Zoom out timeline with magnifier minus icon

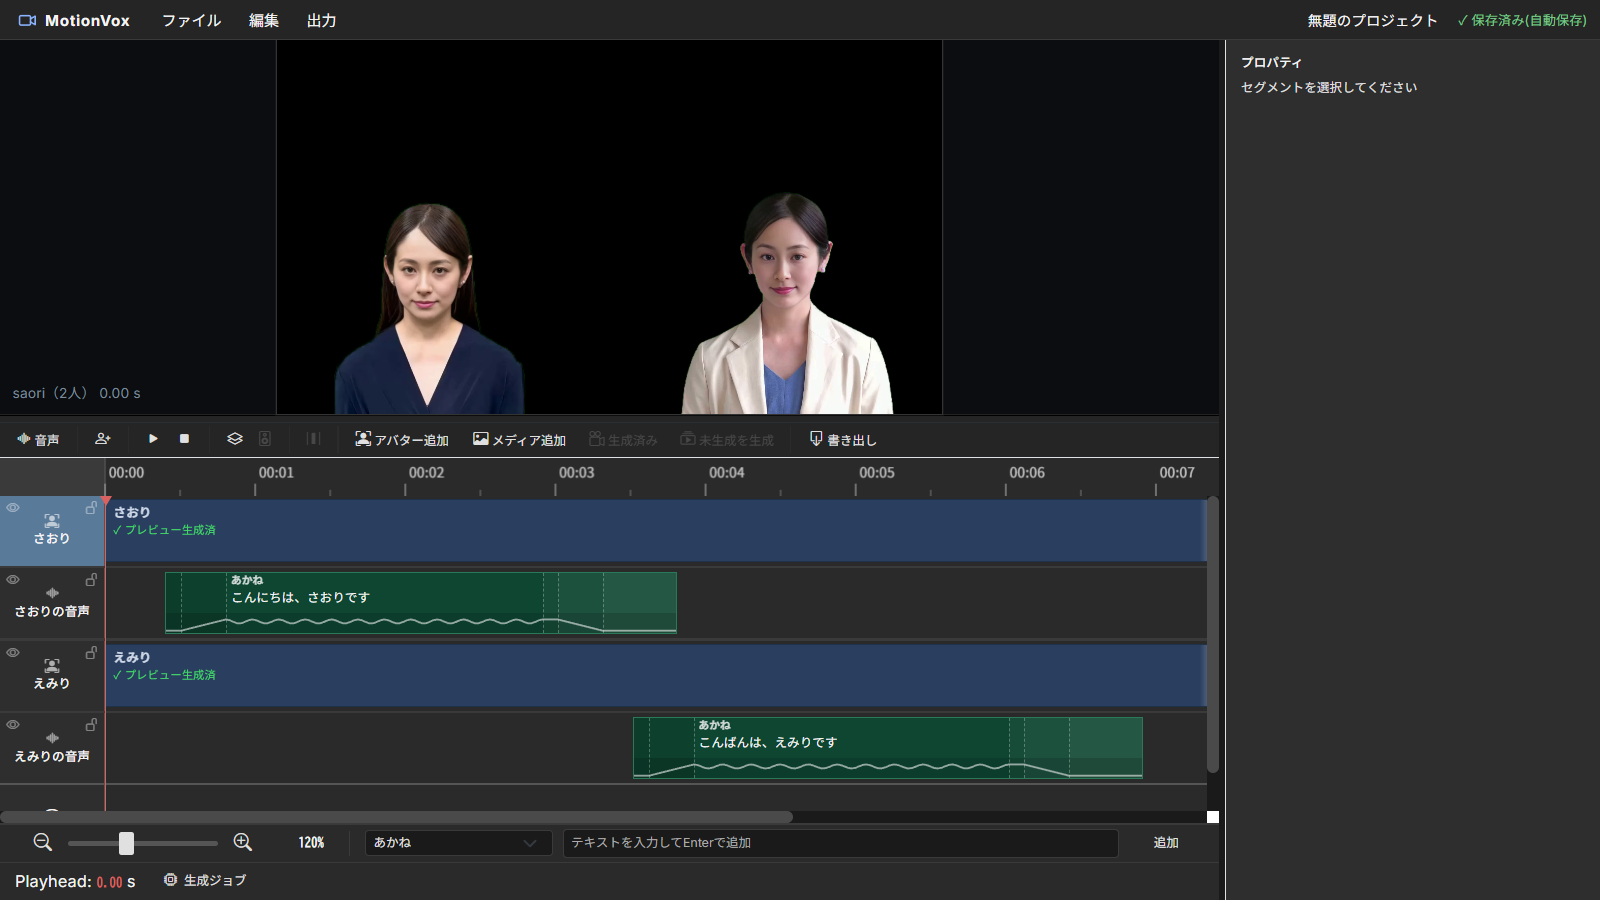[43, 842]
